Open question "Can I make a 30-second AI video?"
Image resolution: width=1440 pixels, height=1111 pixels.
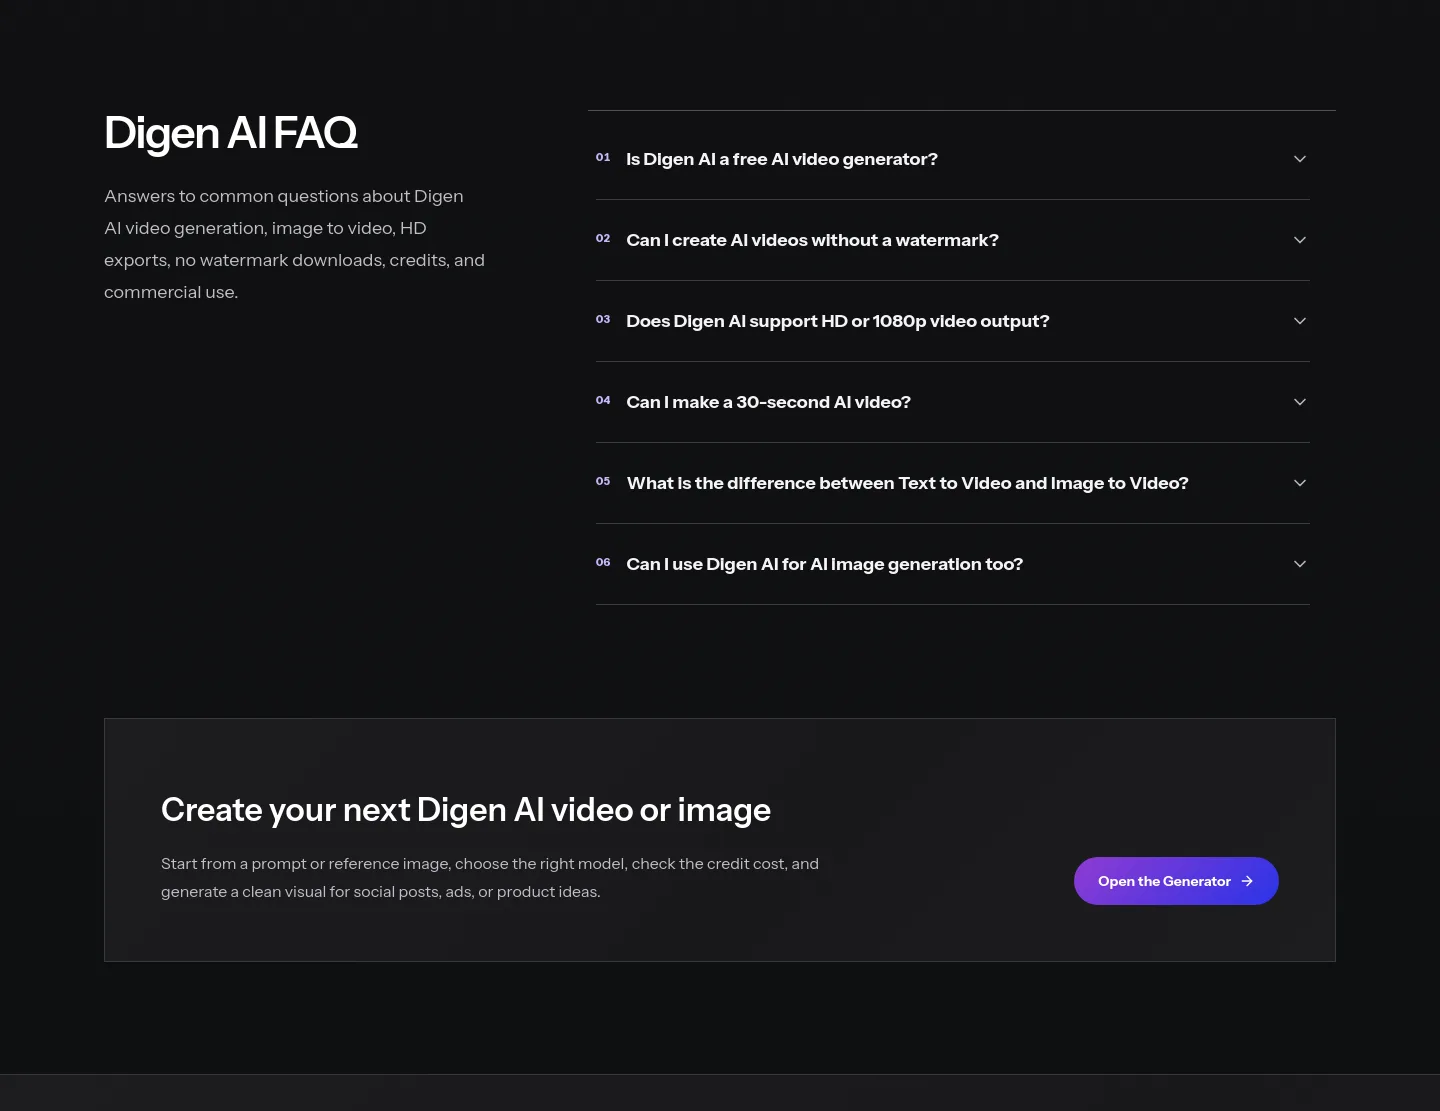pyautogui.click(x=952, y=402)
